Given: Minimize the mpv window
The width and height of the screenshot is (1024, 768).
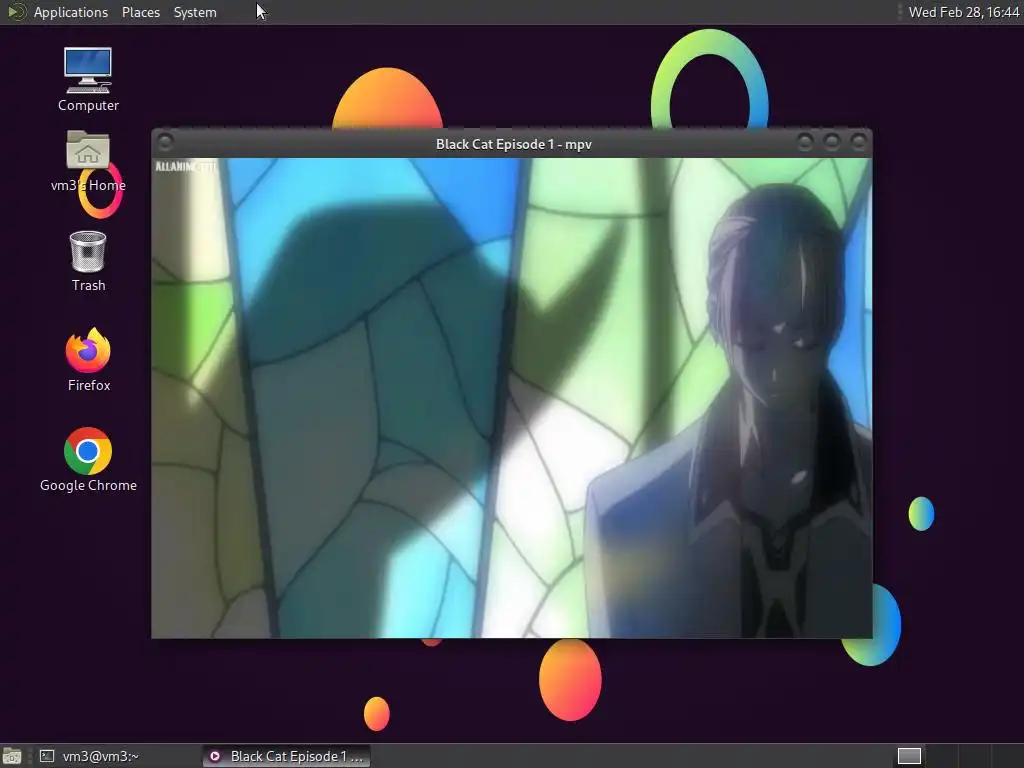Looking at the screenshot, I should click(x=805, y=142).
